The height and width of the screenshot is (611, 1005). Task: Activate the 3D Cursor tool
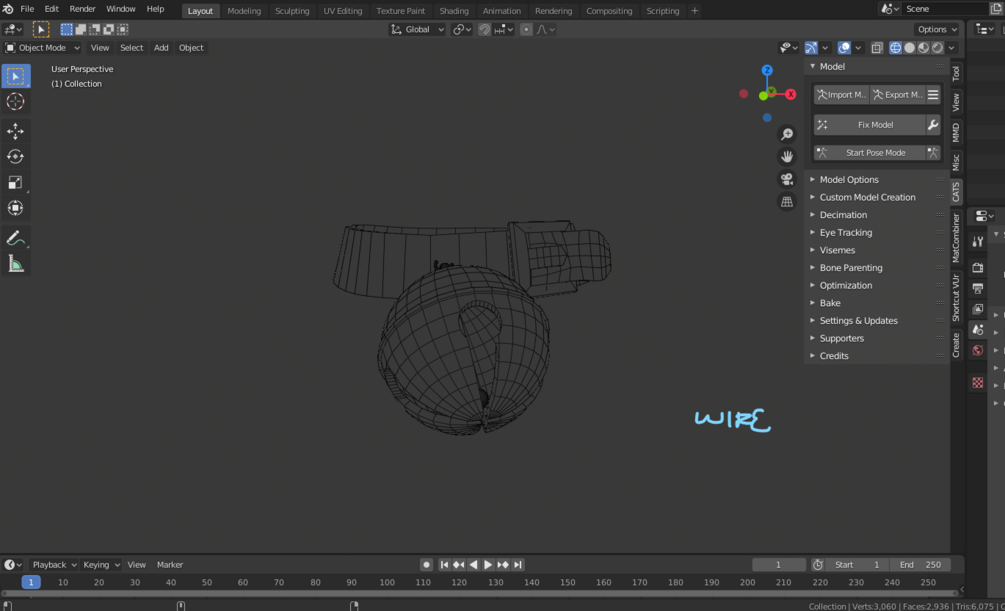[x=15, y=101]
